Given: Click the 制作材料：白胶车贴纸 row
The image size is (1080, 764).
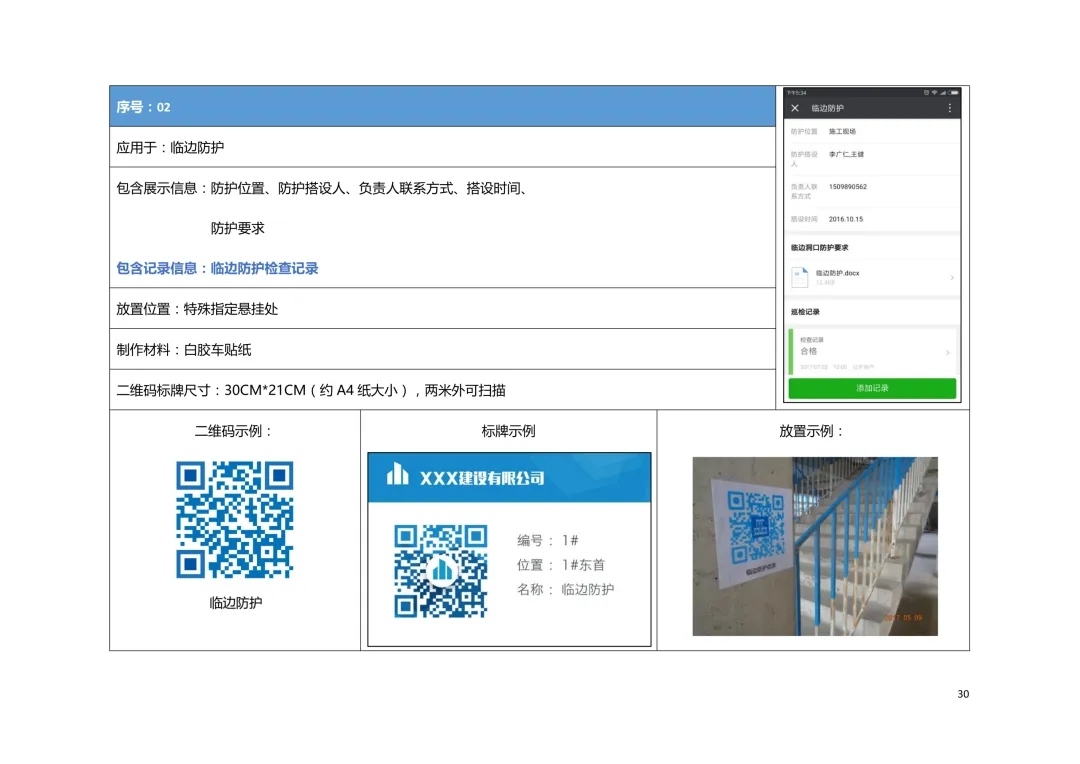Looking at the screenshot, I should pos(442,349).
